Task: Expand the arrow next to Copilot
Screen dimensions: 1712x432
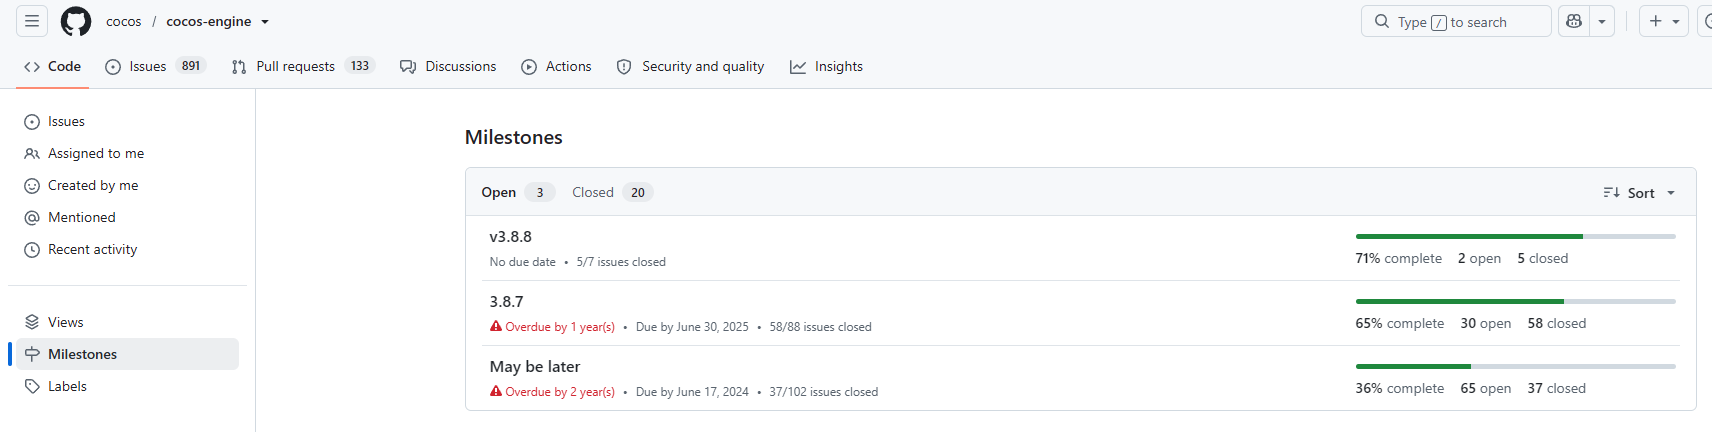Action: click(x=1602, y=21)
